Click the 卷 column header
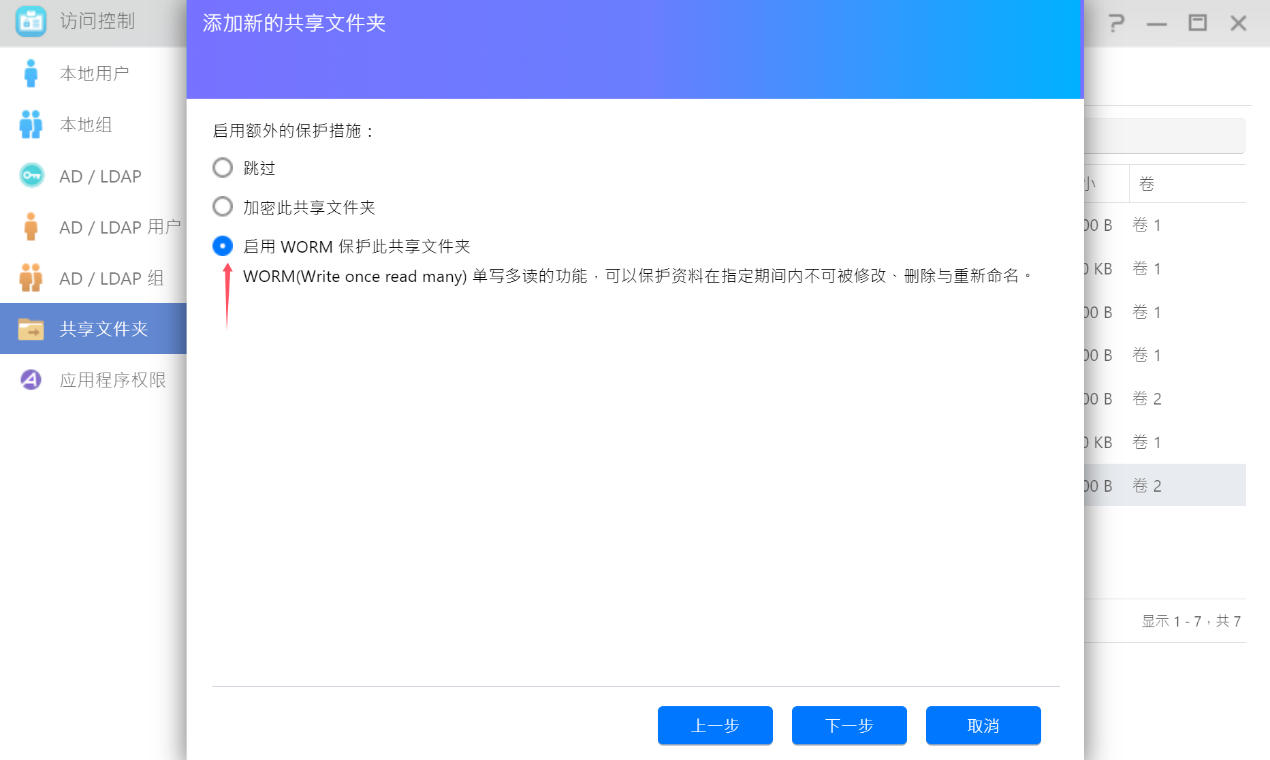1270x760 pixels. click(x=1187, y=184)
